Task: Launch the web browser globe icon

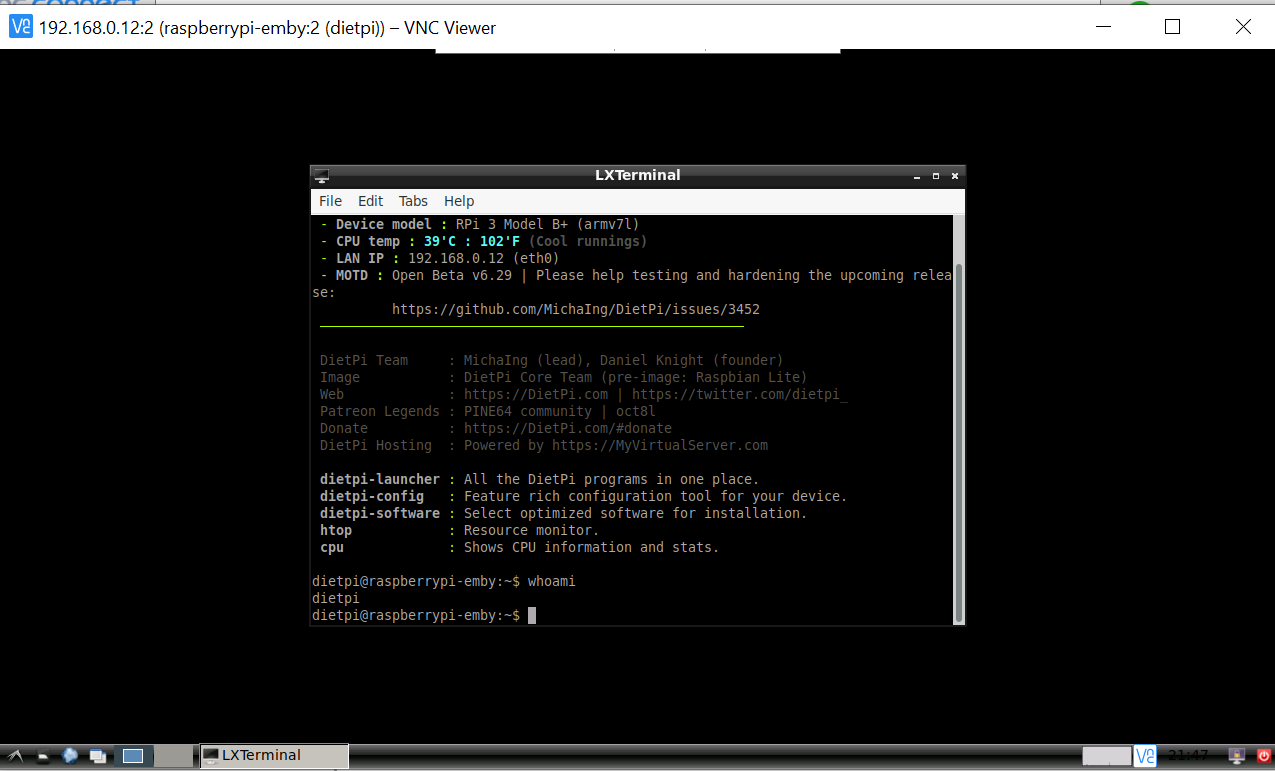Action: (69, 756)
